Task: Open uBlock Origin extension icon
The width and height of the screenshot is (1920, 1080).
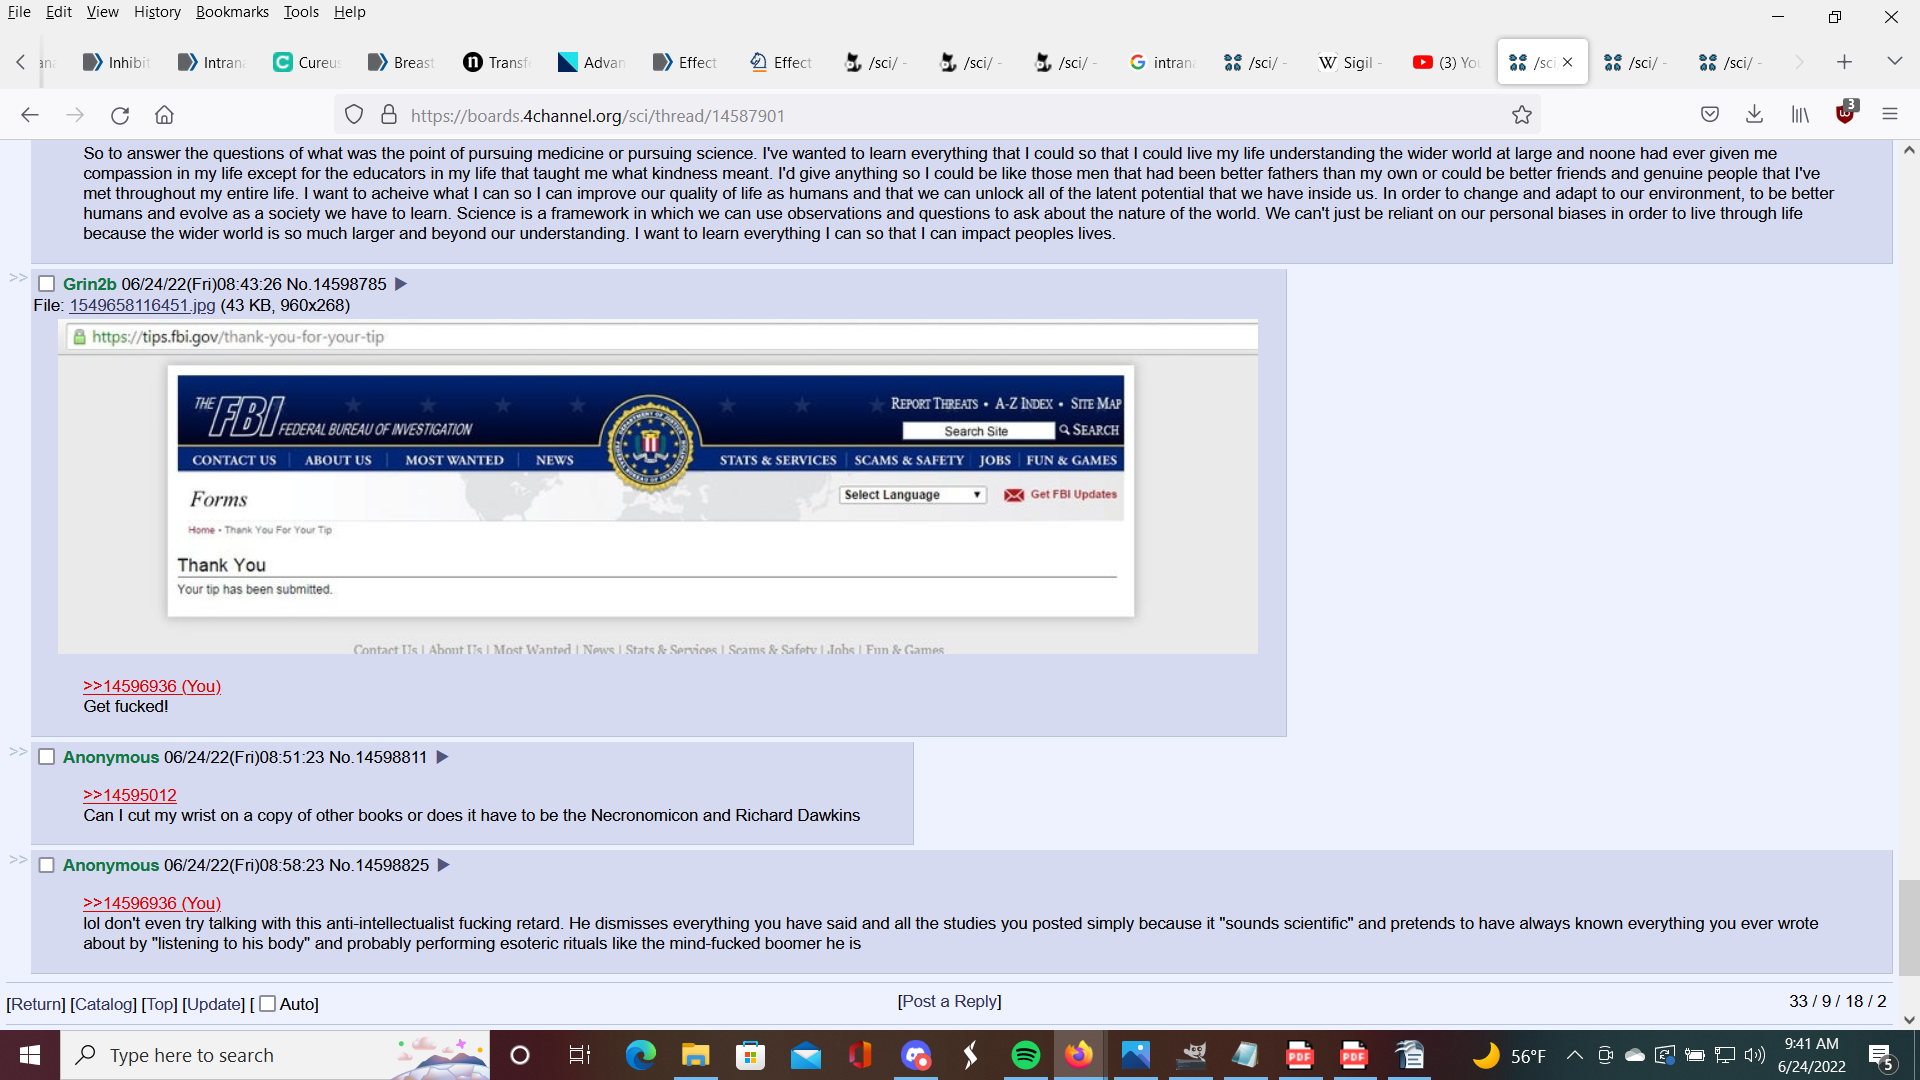Action: tap(1845, 114)
